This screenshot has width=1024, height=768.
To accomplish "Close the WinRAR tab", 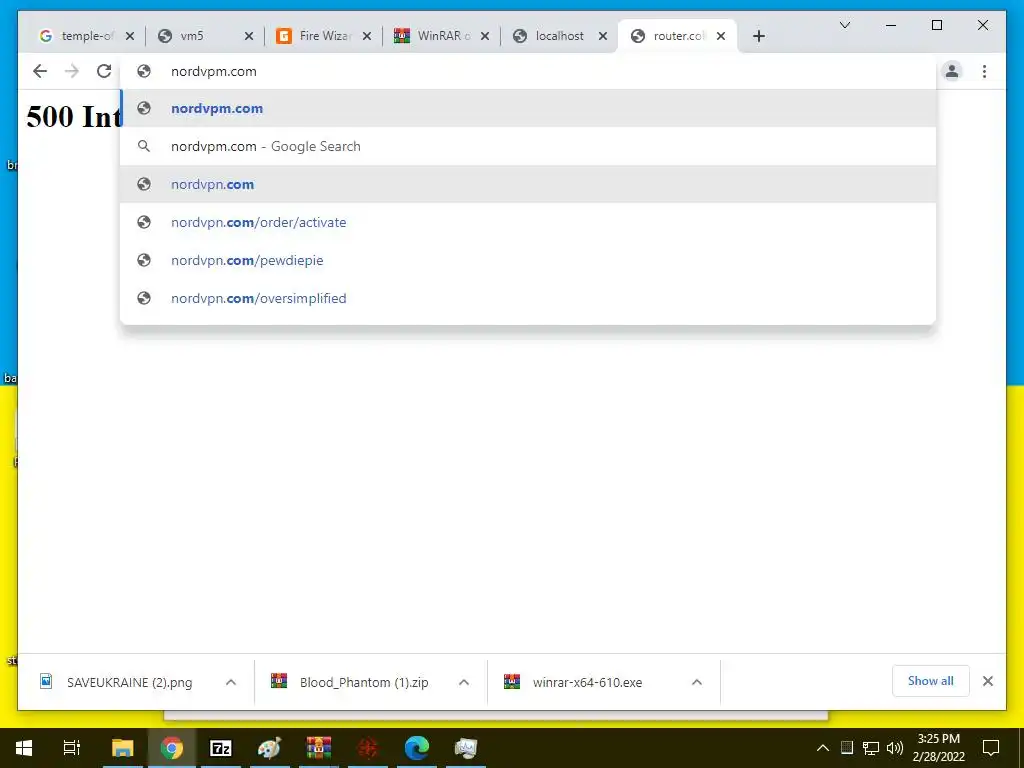I will click(485, 36).
